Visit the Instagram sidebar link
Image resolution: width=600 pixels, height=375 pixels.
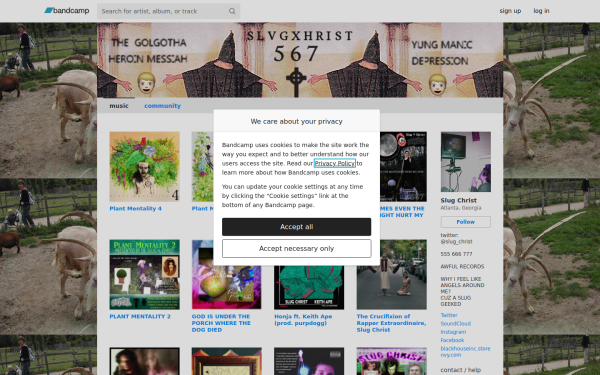[453, 332]
